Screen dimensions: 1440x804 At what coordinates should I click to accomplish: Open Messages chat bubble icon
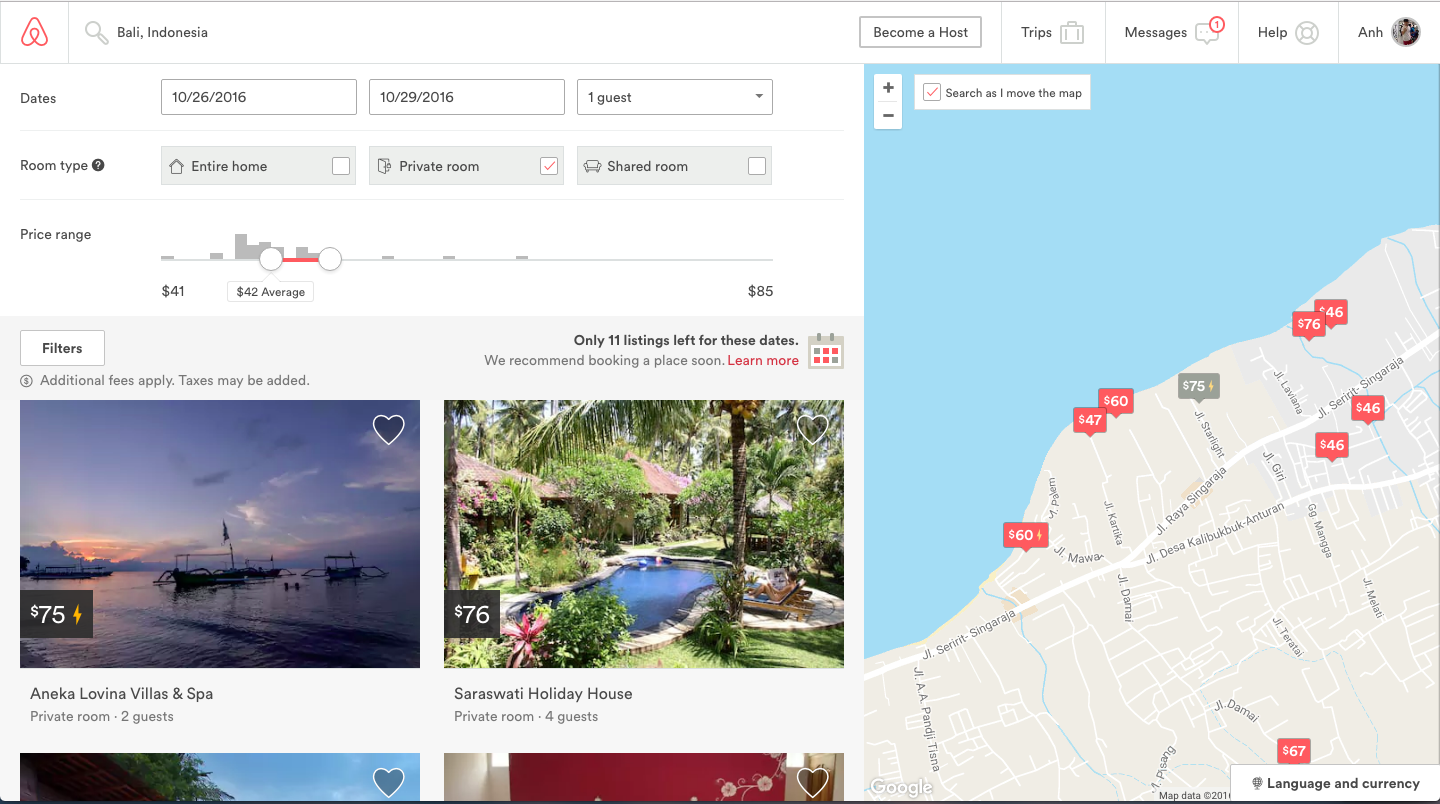pyautogui.click(x=1208, y=32)
